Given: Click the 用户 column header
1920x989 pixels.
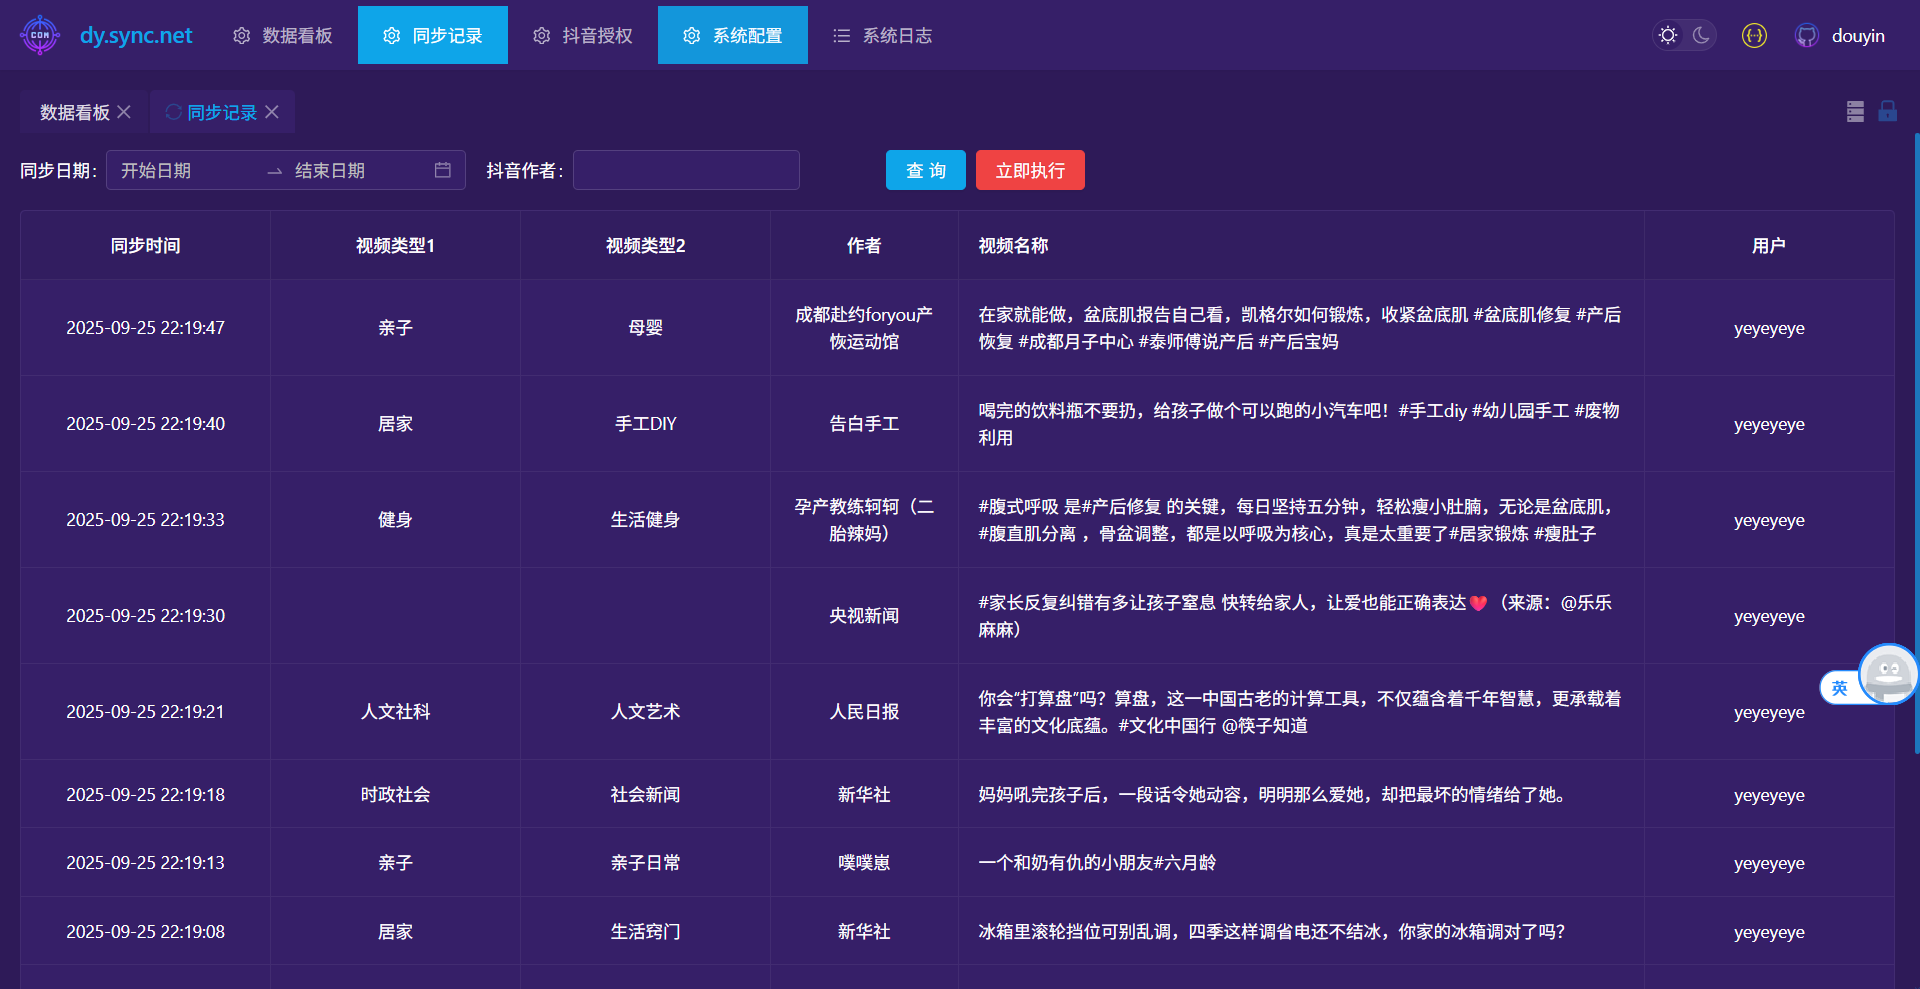Looking at the screenshot, I should pyautogui.click(x=1769, y=245).
